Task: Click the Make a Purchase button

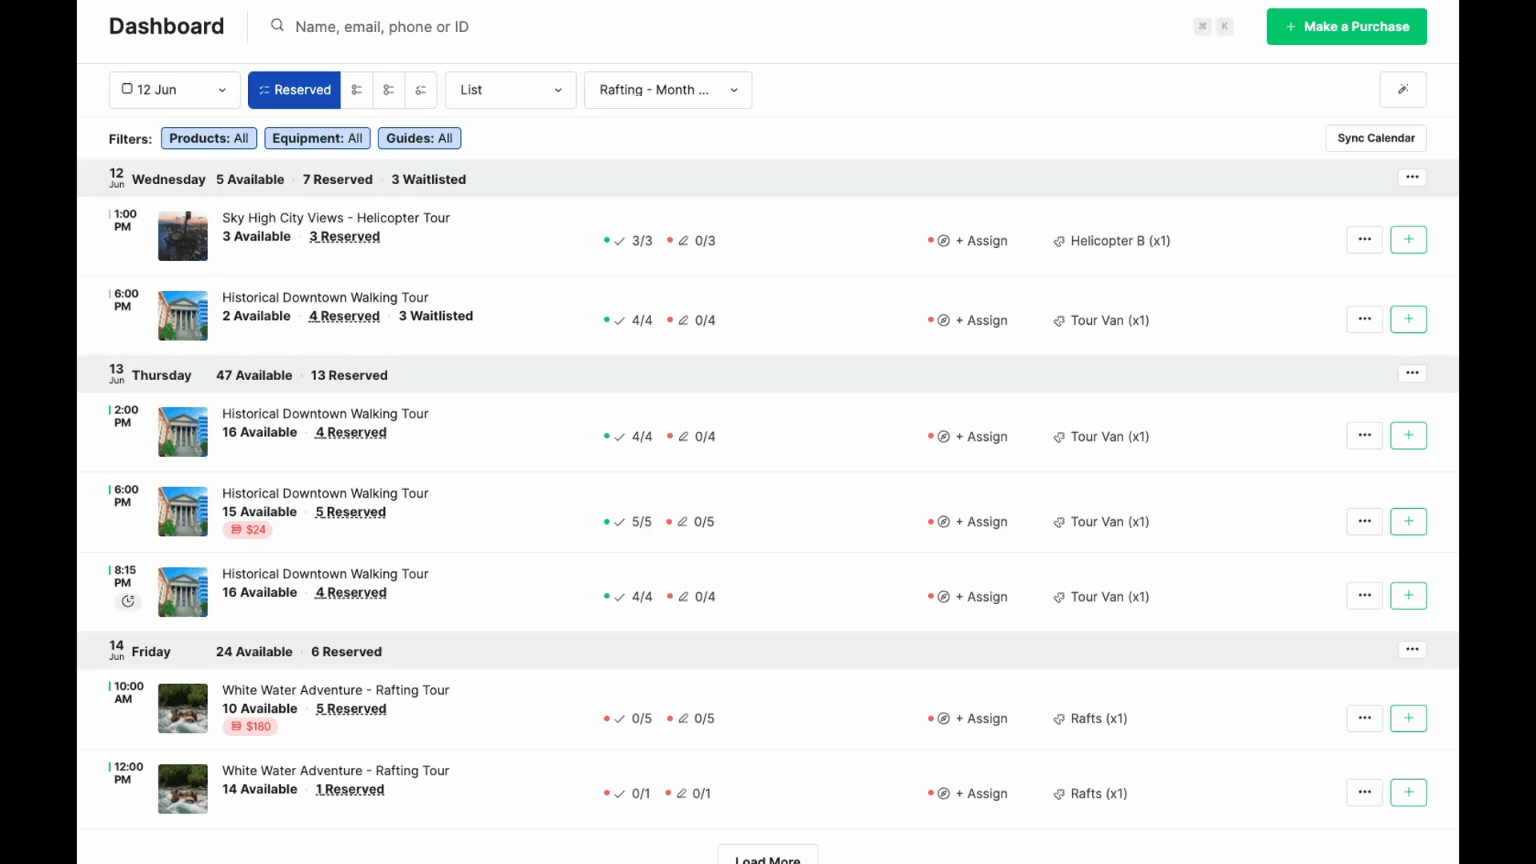Action: (1346, 26)
